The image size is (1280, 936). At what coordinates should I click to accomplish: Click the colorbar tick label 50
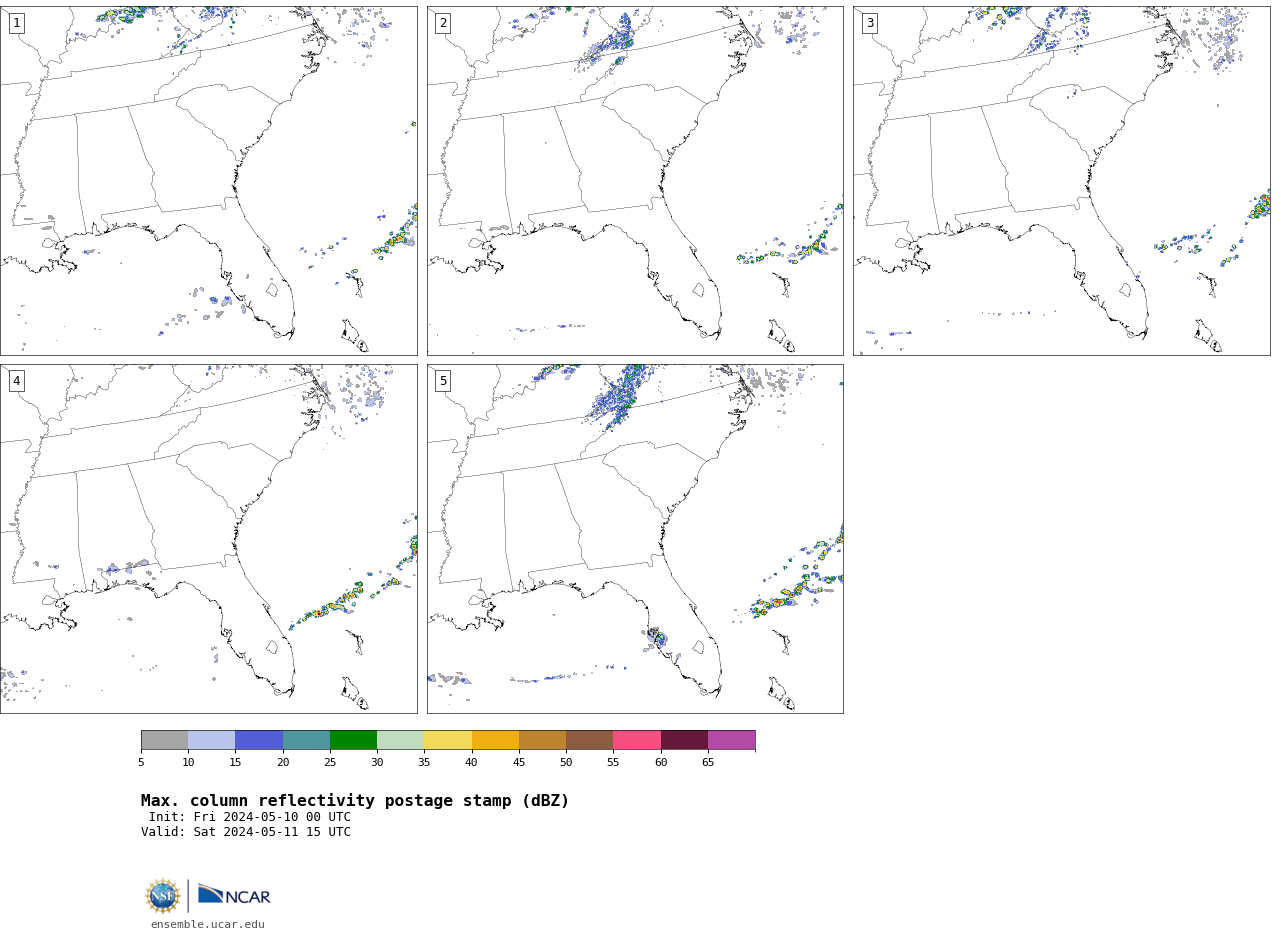(x=566, y=763)
